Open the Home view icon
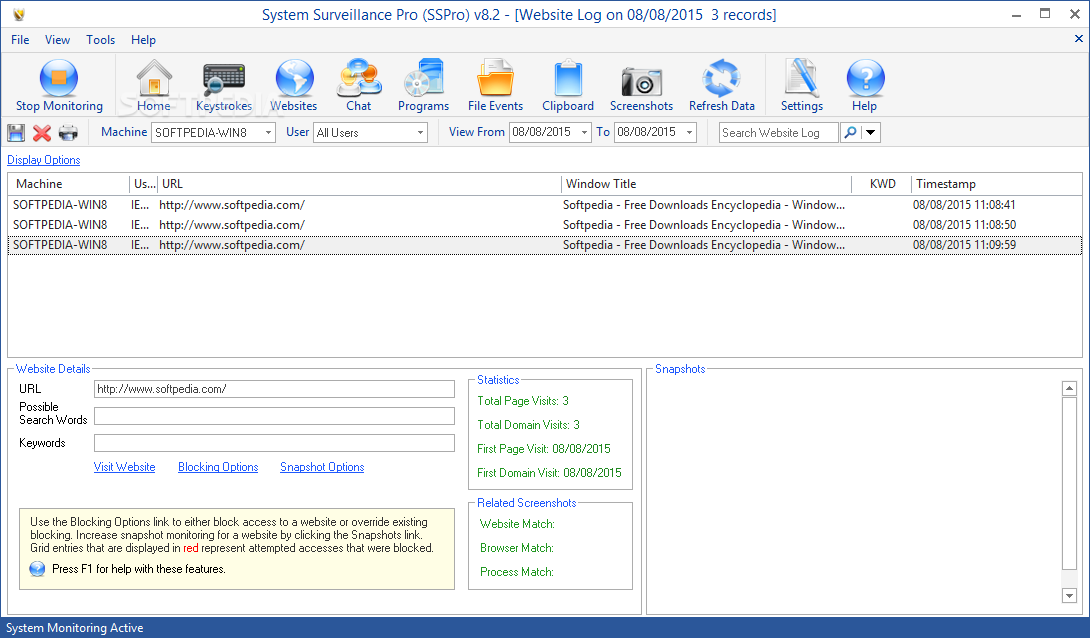 tap(154, 78)
